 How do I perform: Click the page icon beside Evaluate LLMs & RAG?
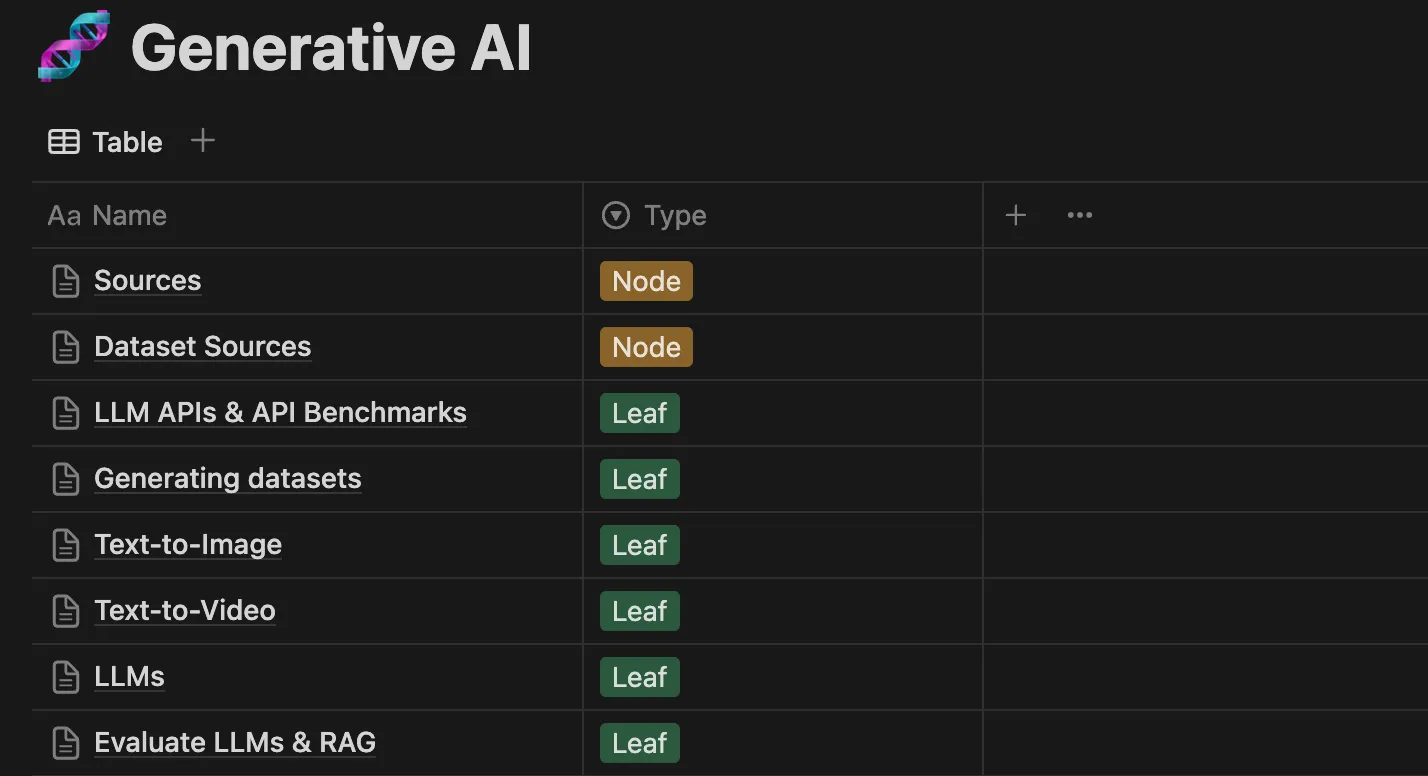tap(65, 743)
